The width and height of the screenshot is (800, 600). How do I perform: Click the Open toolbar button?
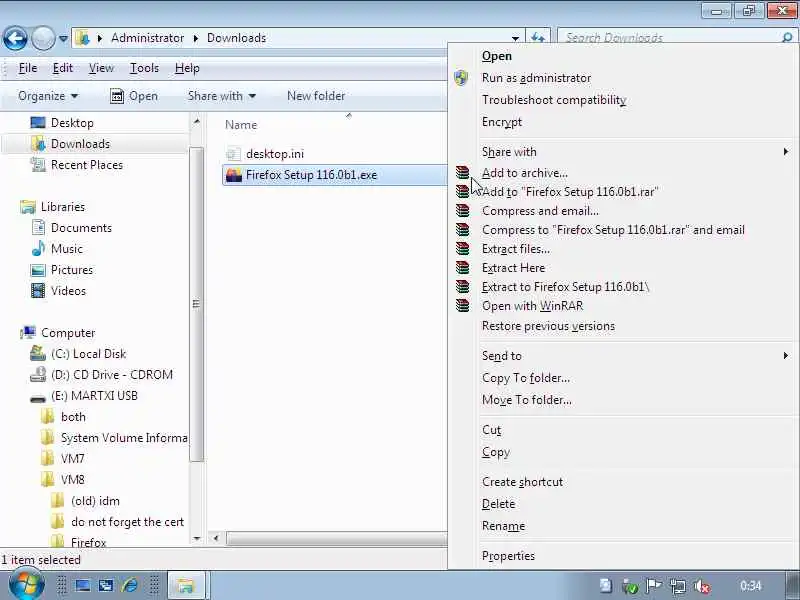click(134, 96)
